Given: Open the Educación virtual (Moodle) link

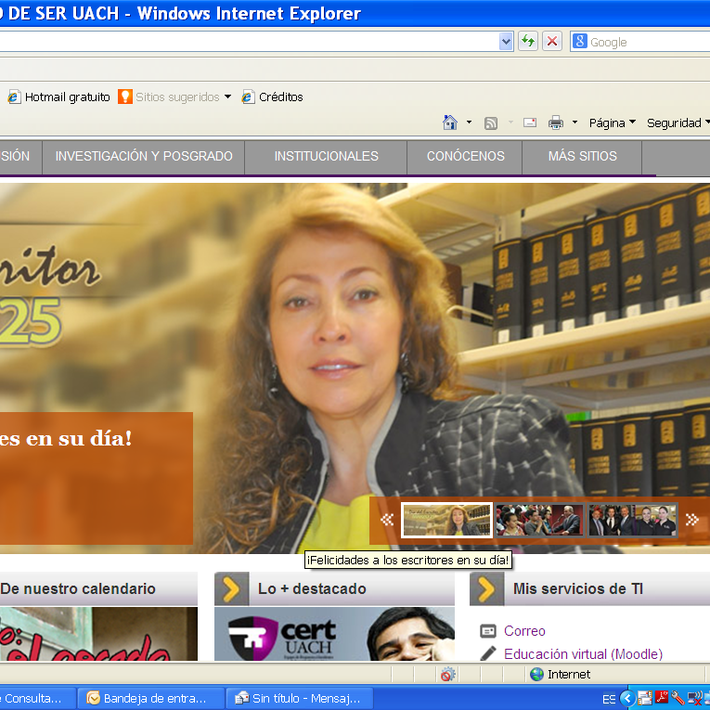Looking at the screenshot, I should [x=582, y=654].
